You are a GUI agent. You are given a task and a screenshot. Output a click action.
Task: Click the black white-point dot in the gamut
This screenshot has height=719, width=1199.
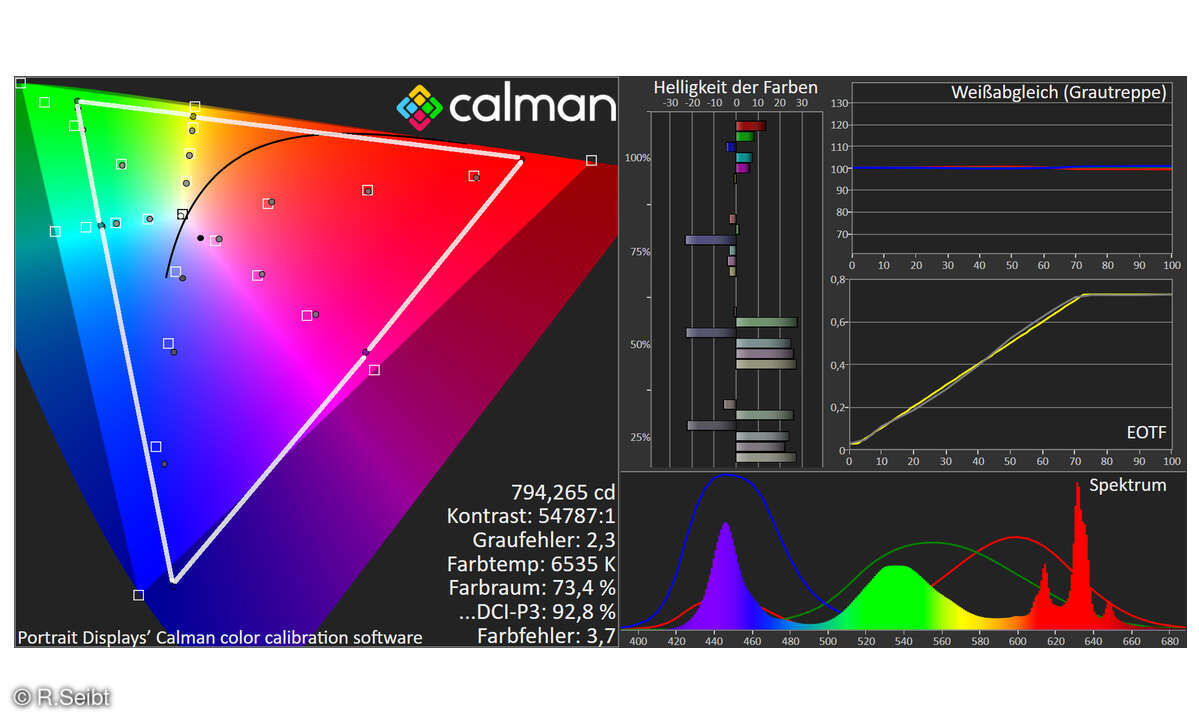(201, 238)
